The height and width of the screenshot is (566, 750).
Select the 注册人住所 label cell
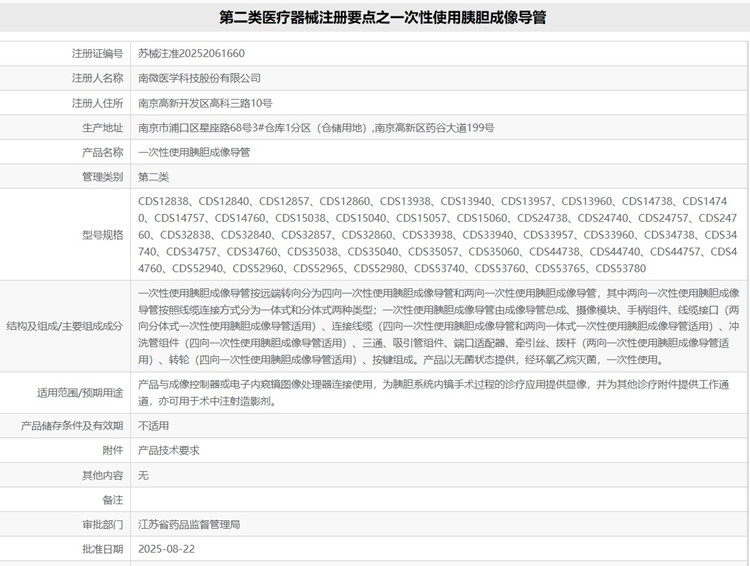pyautogui.click(x=97, y=103)
